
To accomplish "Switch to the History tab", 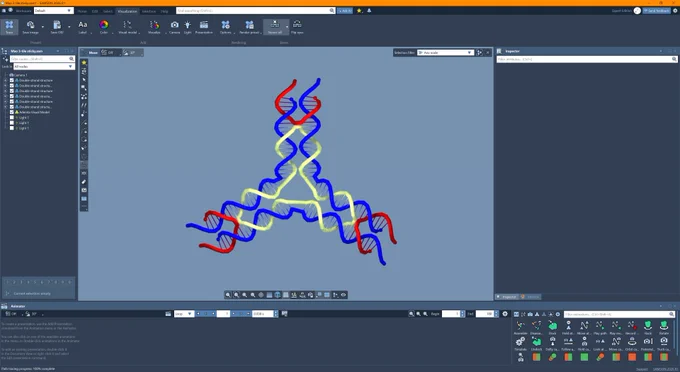I will coord(530,297).
